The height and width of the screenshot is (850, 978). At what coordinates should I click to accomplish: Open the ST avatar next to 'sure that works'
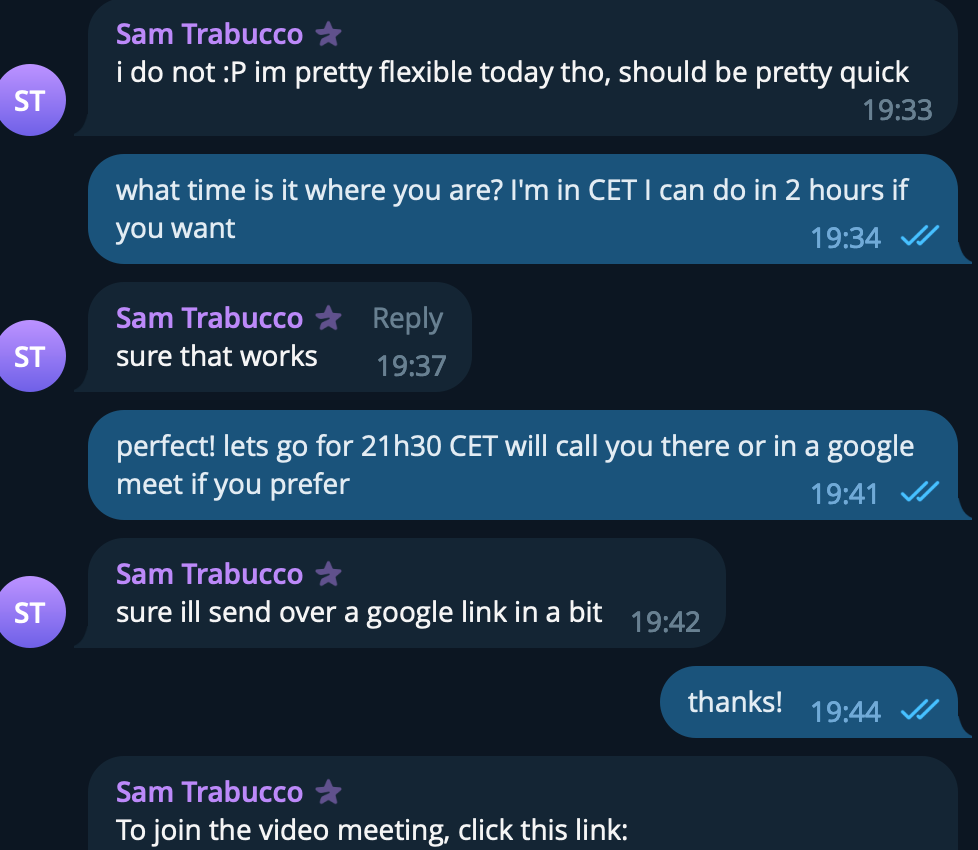pos(29,355)
